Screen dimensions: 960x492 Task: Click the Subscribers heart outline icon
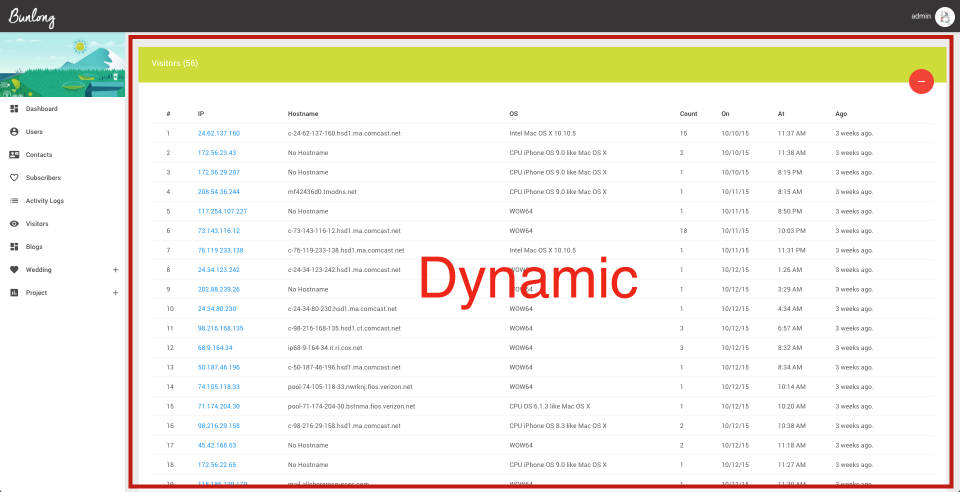[x=14, y=177]
